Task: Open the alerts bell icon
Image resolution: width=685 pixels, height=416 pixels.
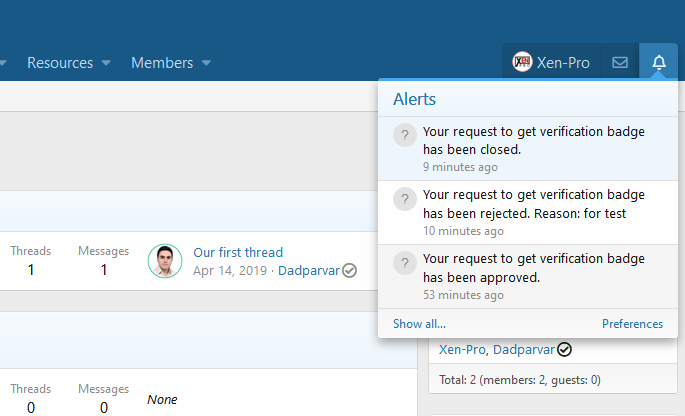Action: (x=659, y=62)
